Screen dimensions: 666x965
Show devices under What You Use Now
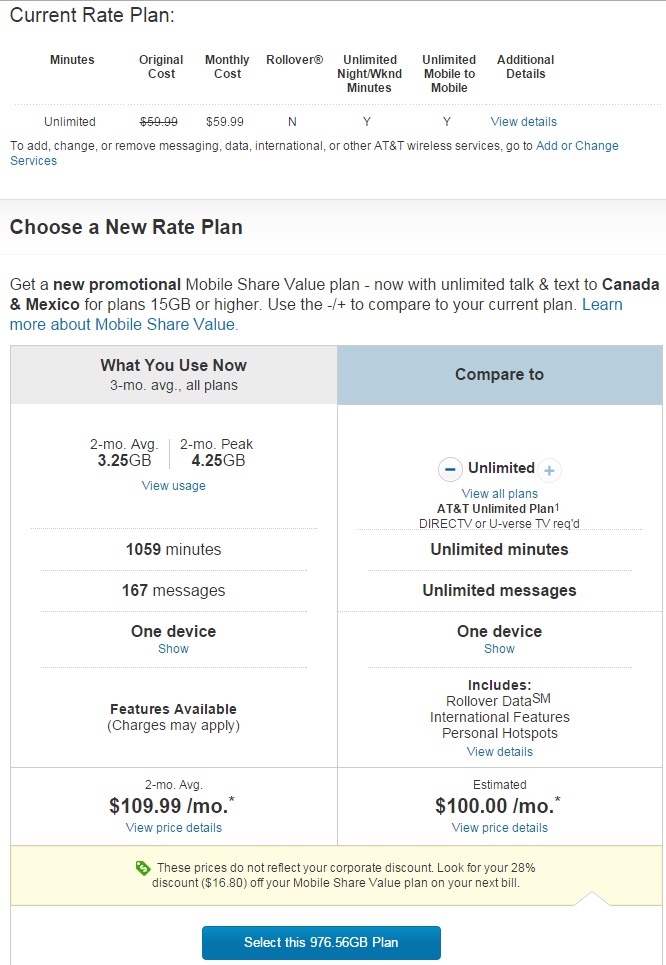tap(174, 649)
